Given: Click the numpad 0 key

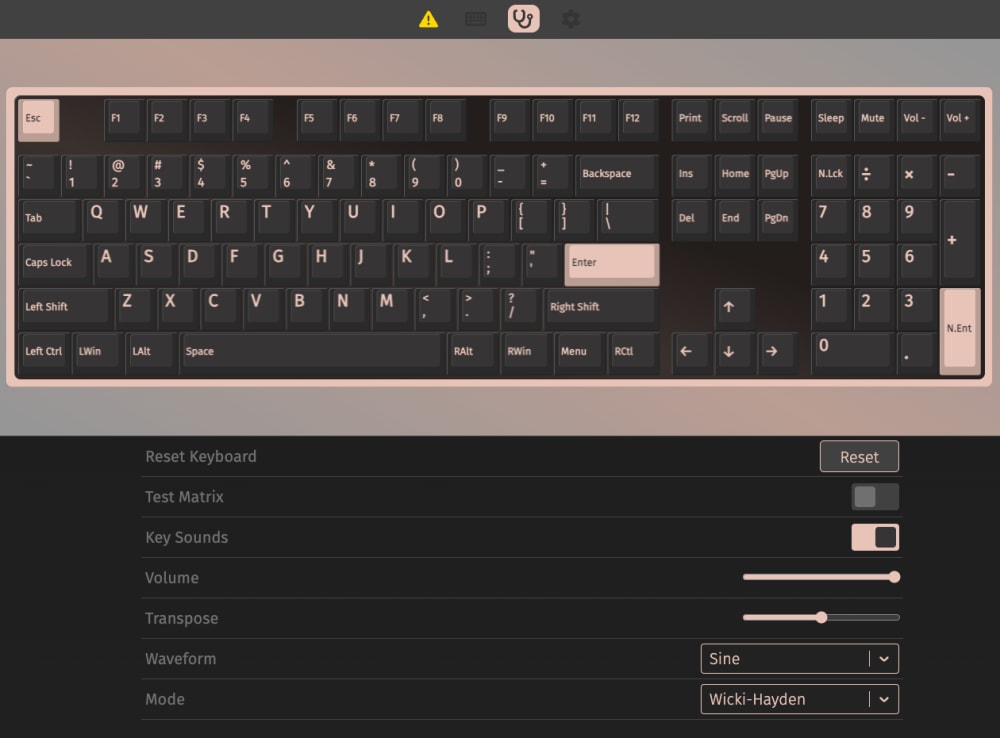Looking at the screenshot, I should coord(852,353).
